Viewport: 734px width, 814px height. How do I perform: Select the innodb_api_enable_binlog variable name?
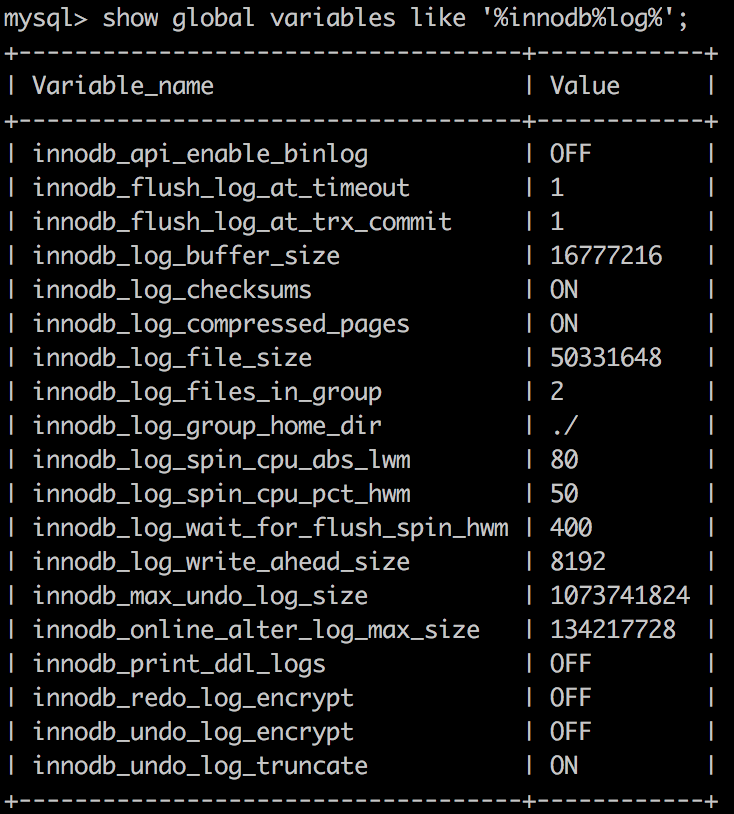click(x=200, y=154)
